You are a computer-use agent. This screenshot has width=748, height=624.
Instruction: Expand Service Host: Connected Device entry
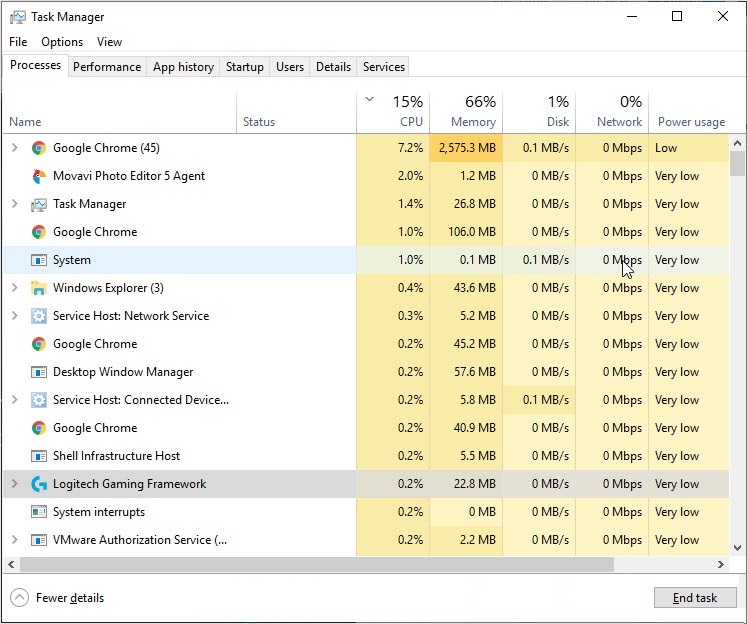[x=15, y=400]
